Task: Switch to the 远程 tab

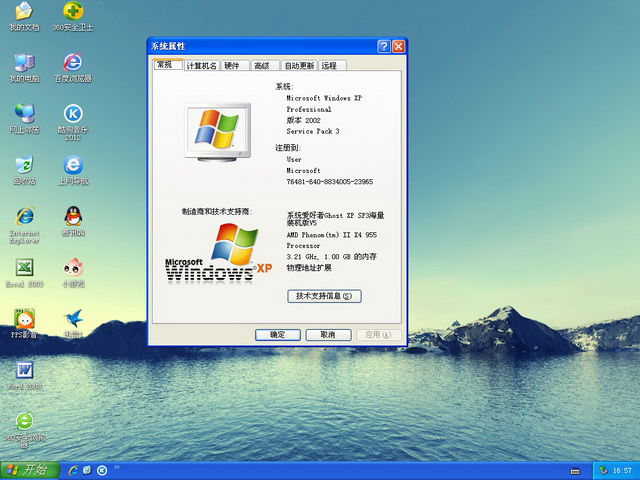Action: tap(332, 65)
